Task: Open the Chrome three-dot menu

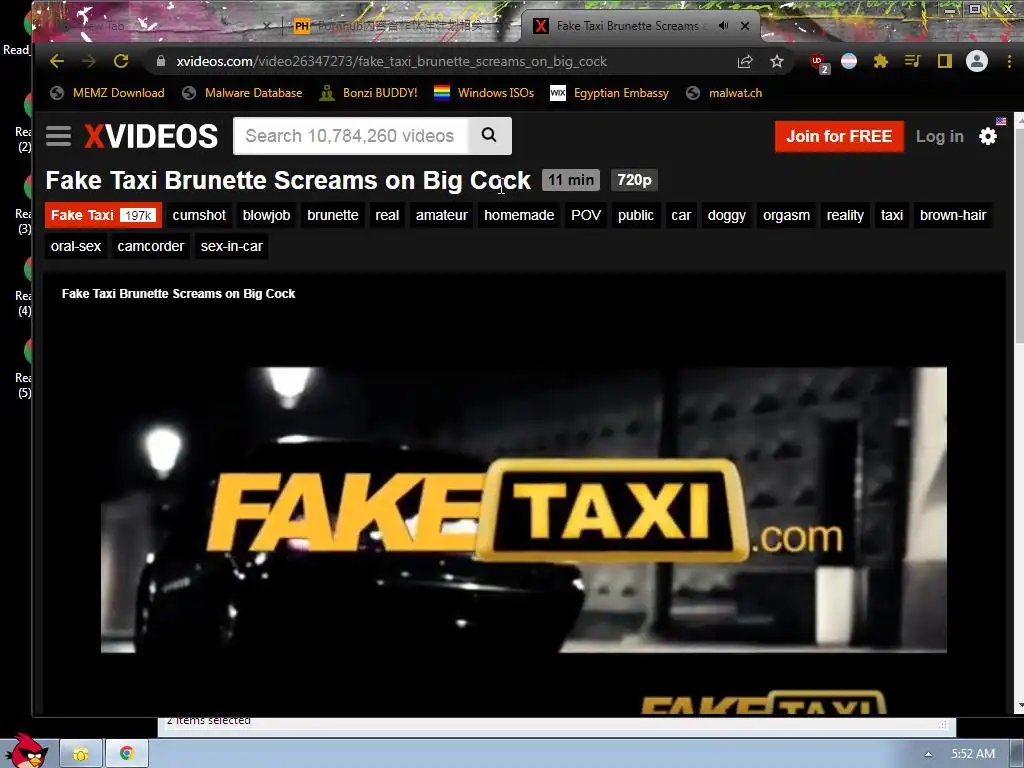Action: (x=1009, y=61)
